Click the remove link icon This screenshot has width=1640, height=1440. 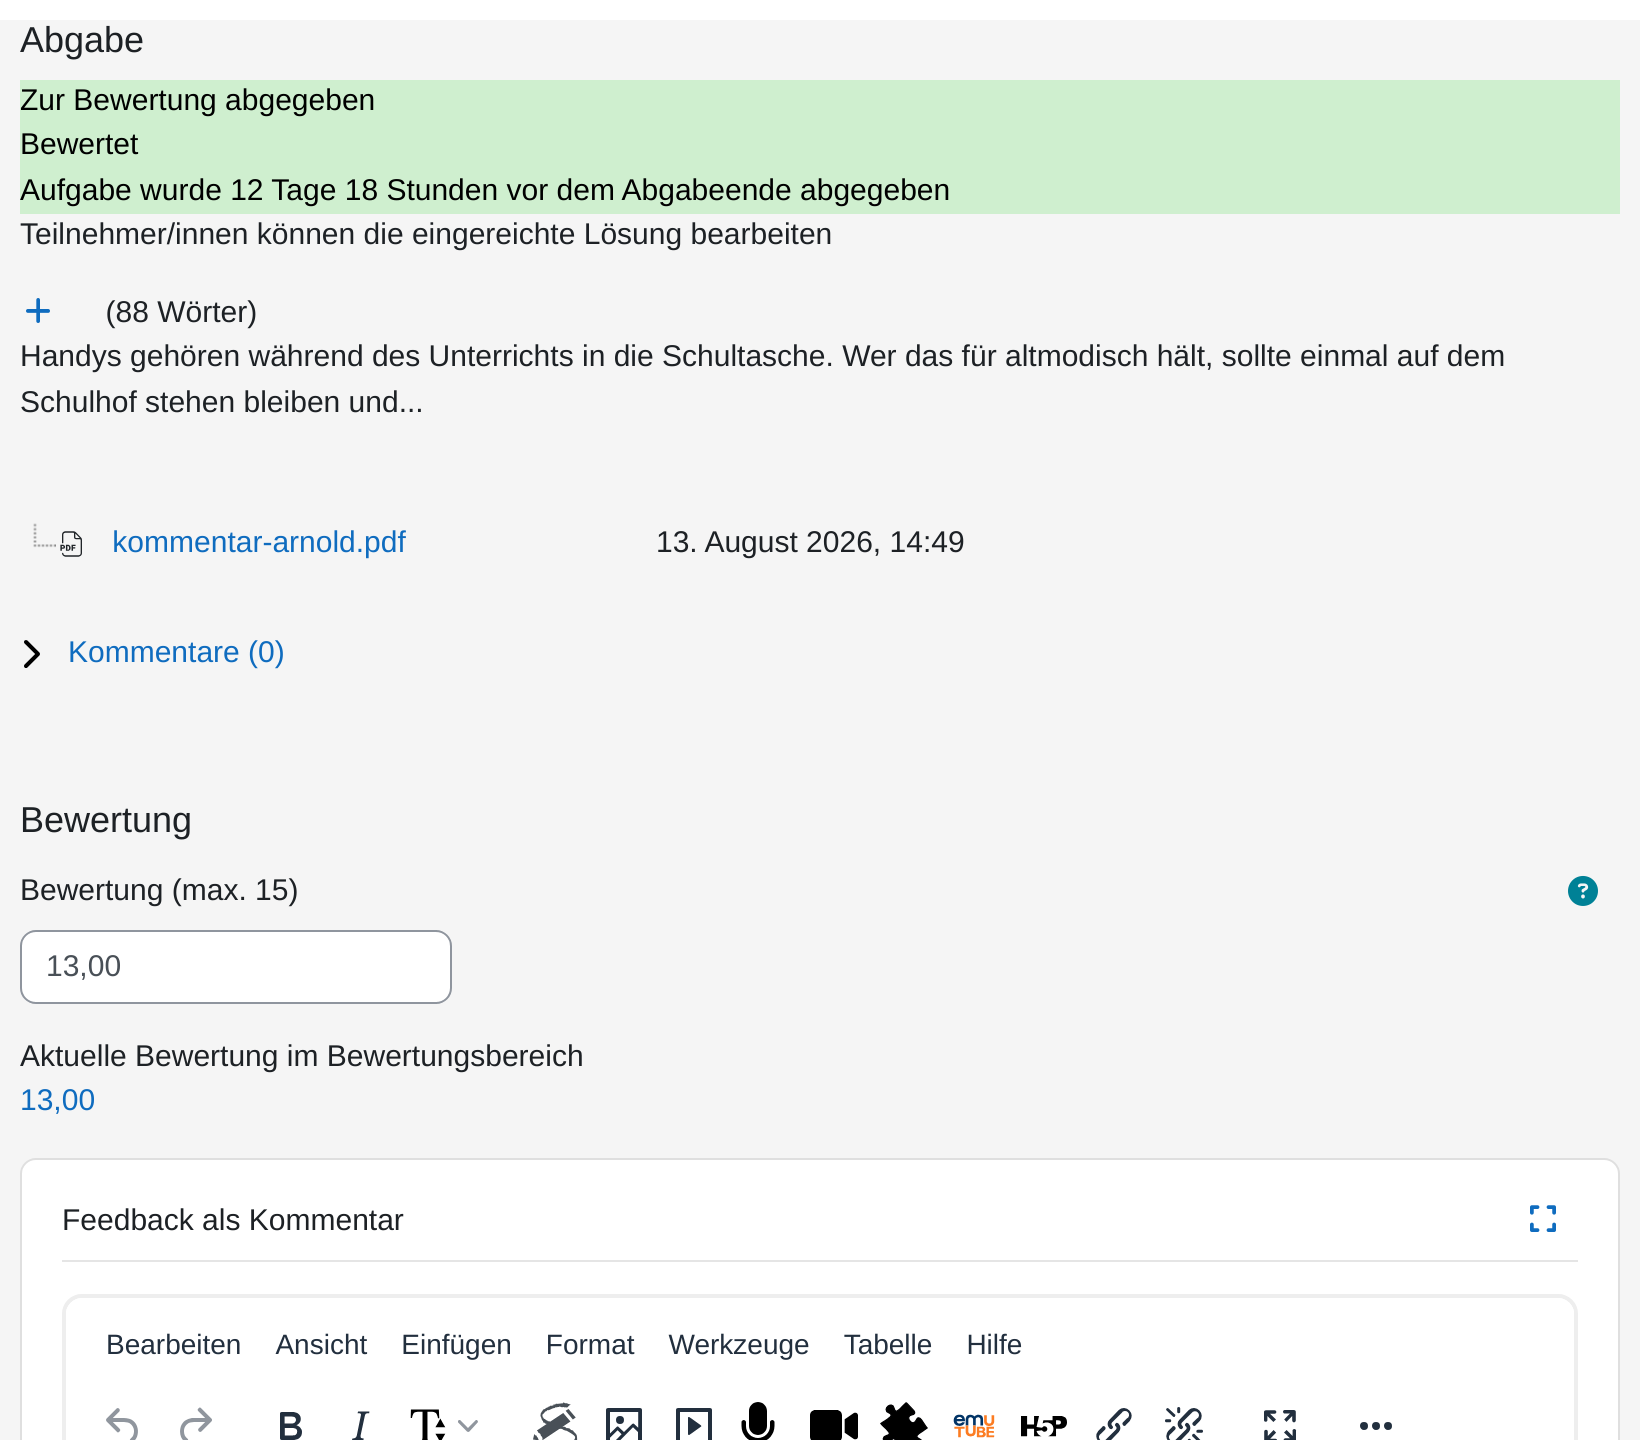click(1184, 1424)
